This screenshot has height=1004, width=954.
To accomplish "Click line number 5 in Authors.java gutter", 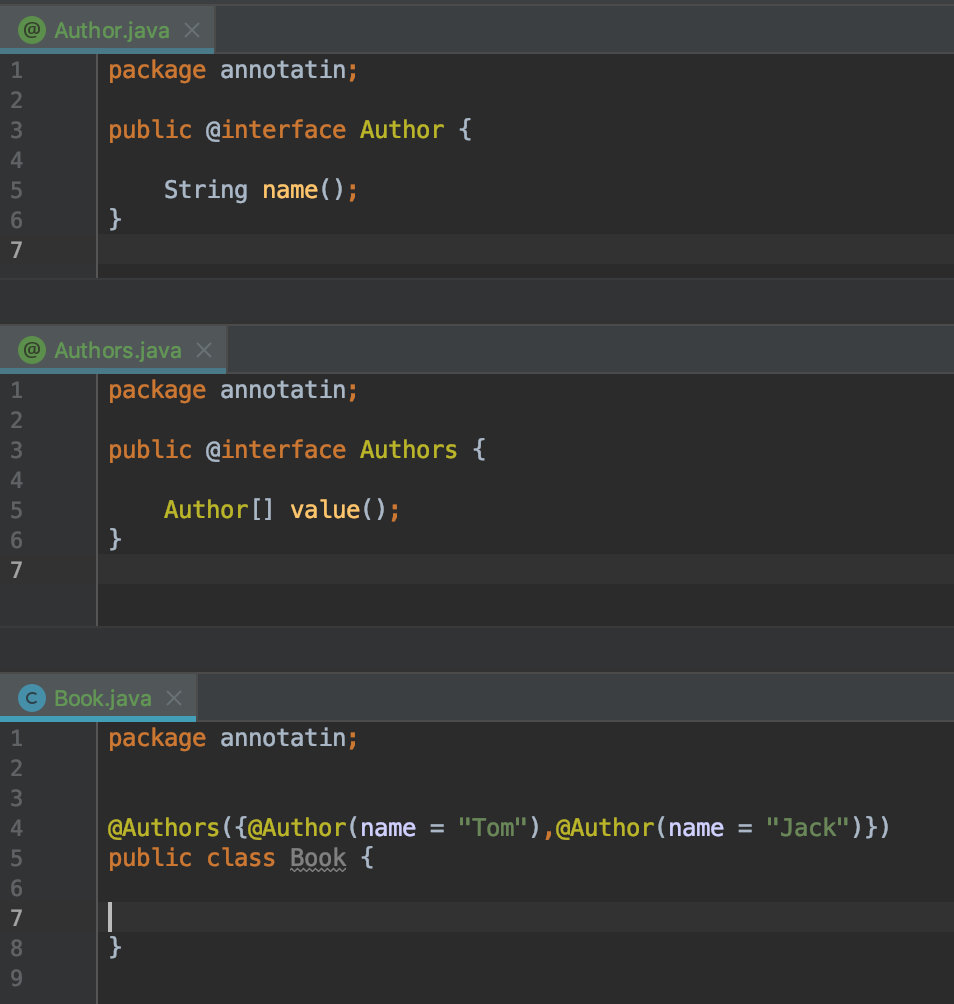I will (15, 509).
